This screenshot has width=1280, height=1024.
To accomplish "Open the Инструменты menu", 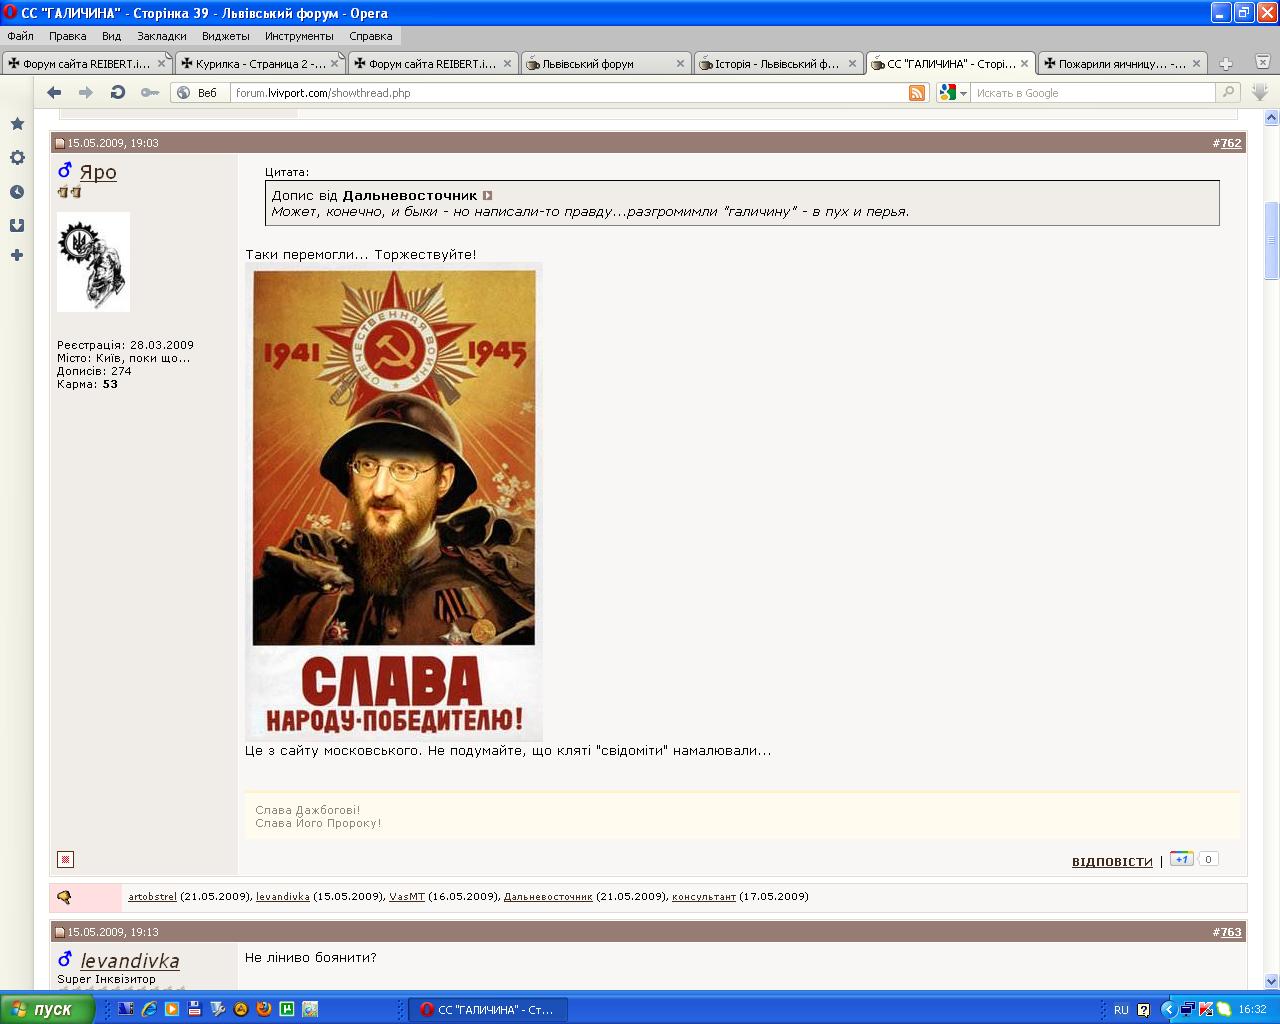I will coord(300,36).
